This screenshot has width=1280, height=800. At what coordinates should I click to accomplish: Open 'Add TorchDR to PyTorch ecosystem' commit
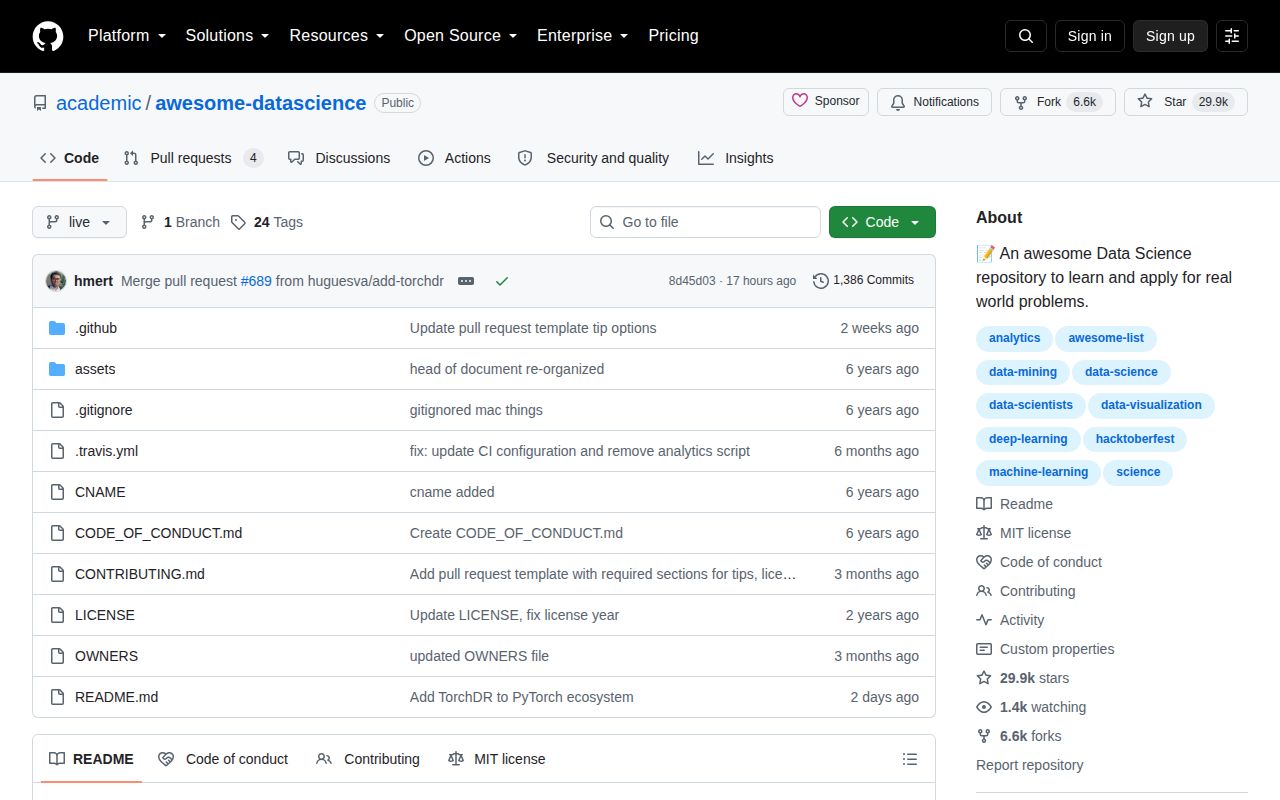tap(521, 697)
